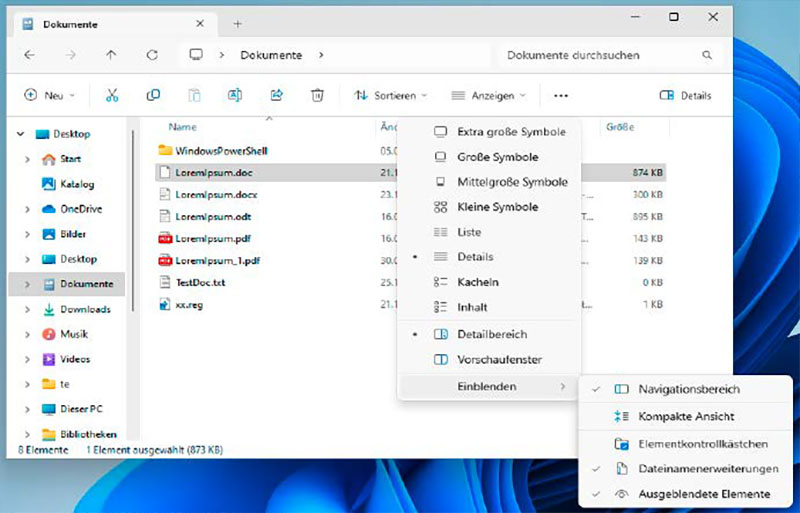The image size is (800, 513).
Task: Click the Rename icon in toolbar
Action: (x=235, y=95)
